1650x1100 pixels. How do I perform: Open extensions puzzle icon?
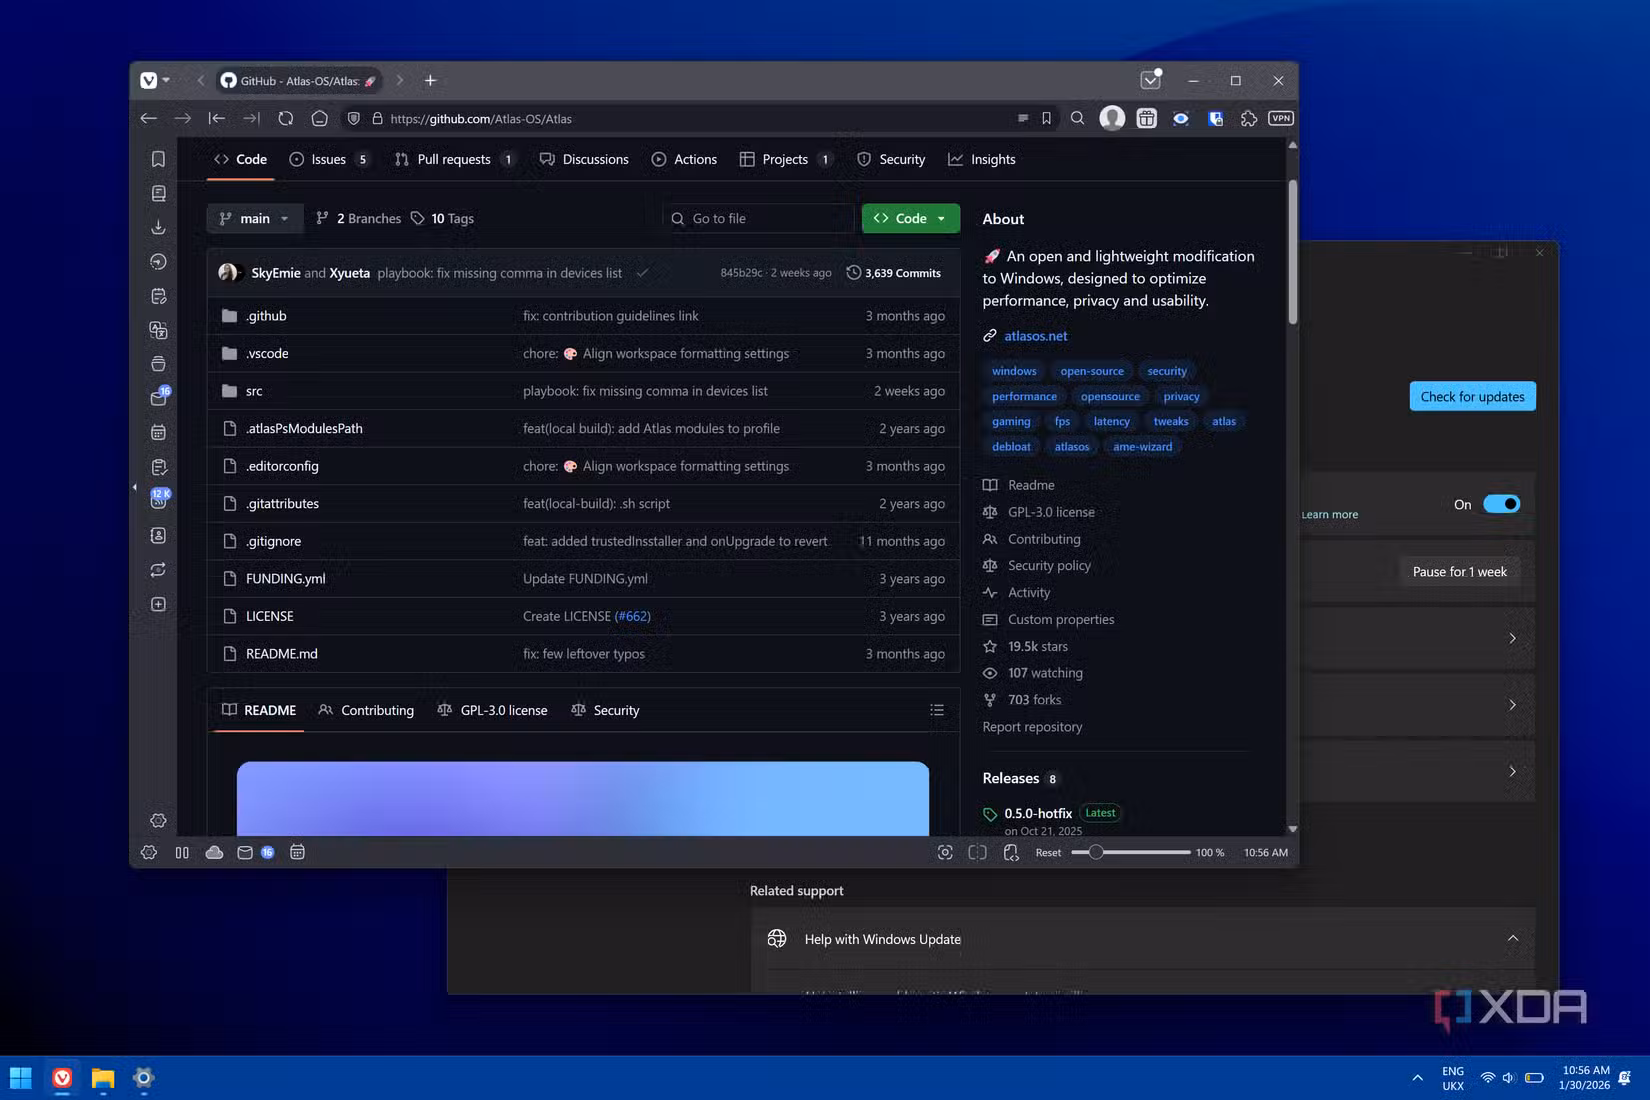1249,118
